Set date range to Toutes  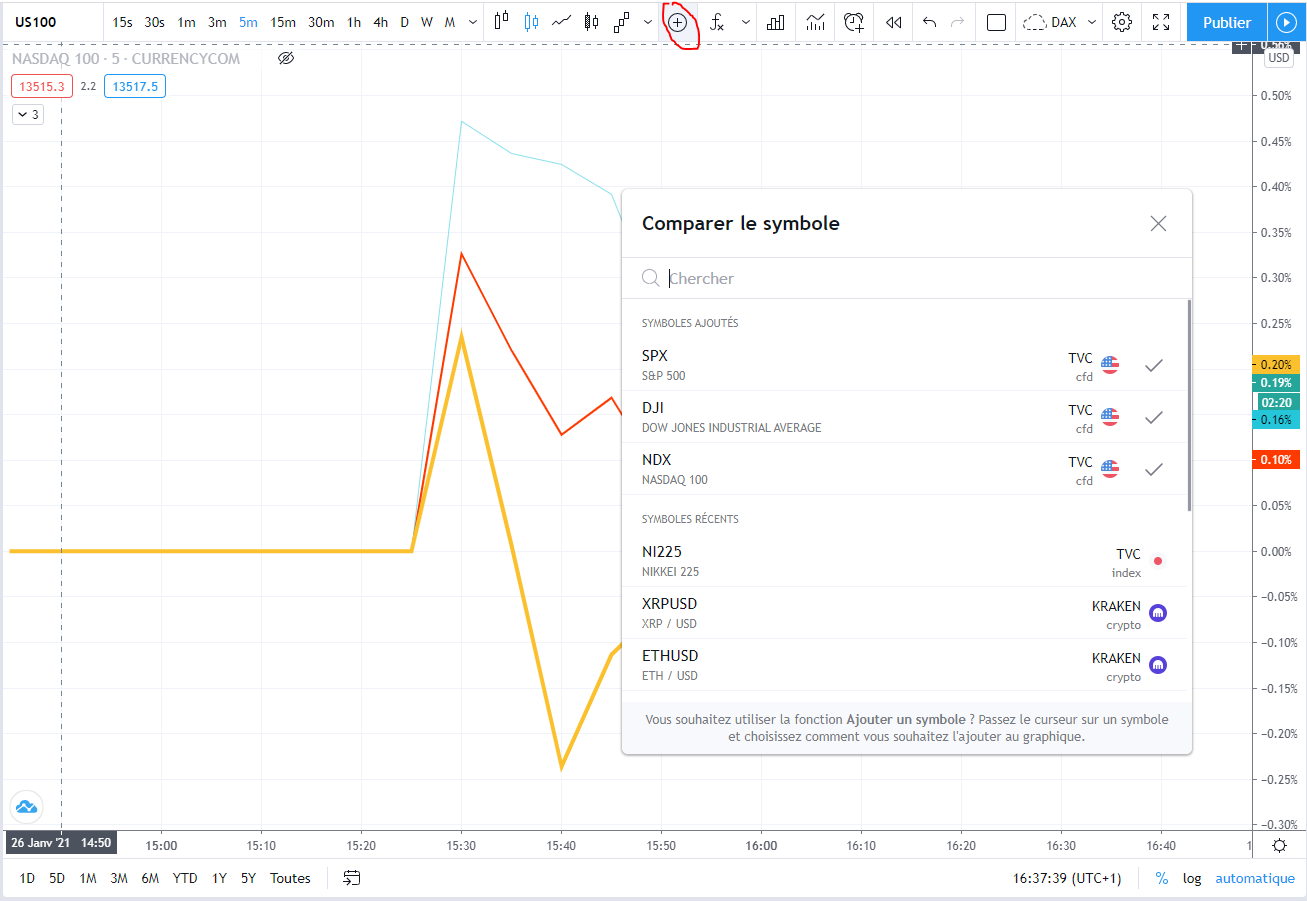[x=291, y=878]
